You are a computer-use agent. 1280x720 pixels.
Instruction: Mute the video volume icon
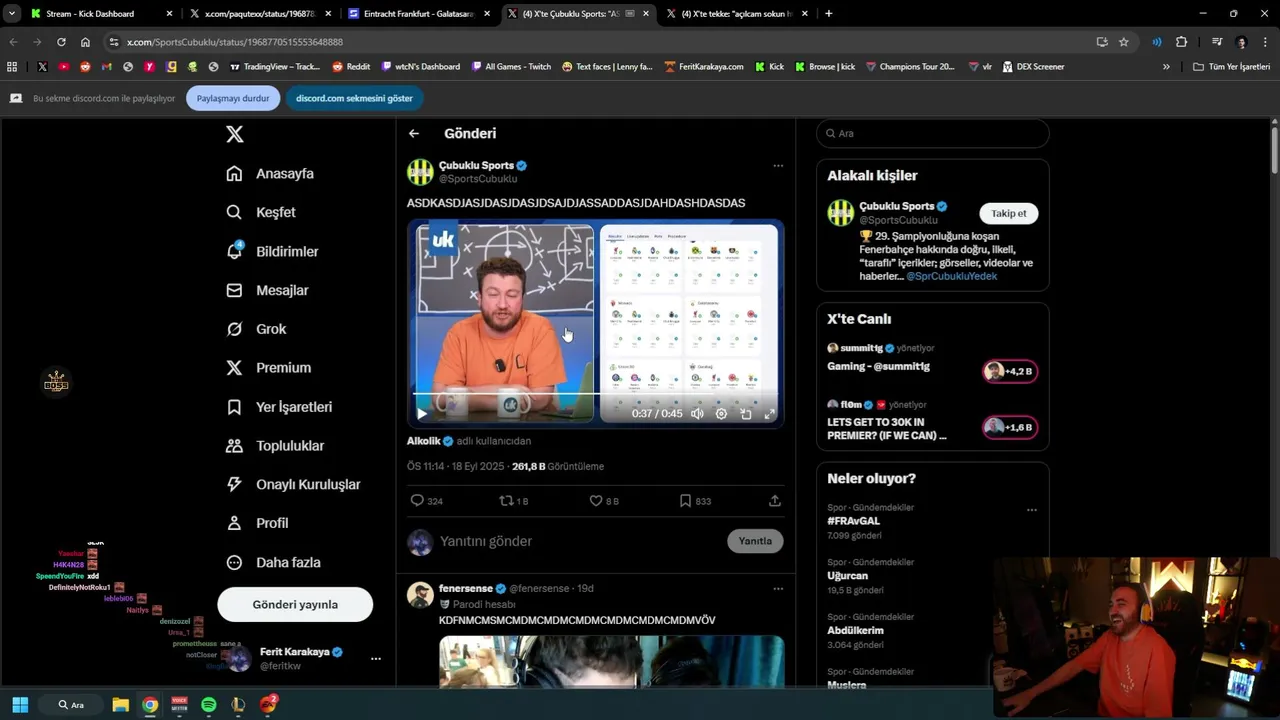pos(697,413)
